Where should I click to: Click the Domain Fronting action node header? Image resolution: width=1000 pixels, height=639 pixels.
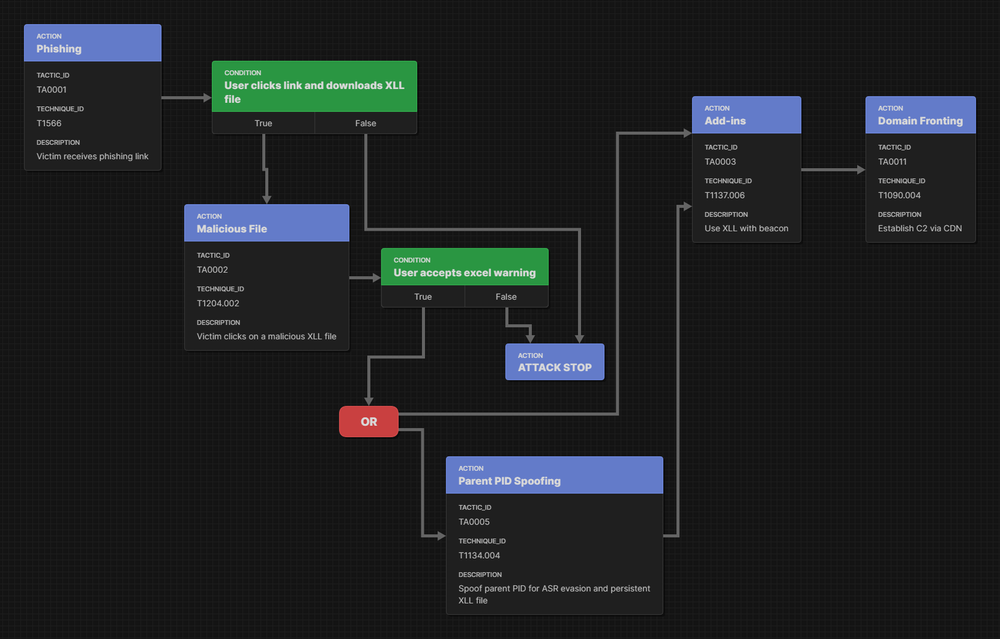(920, 115)
